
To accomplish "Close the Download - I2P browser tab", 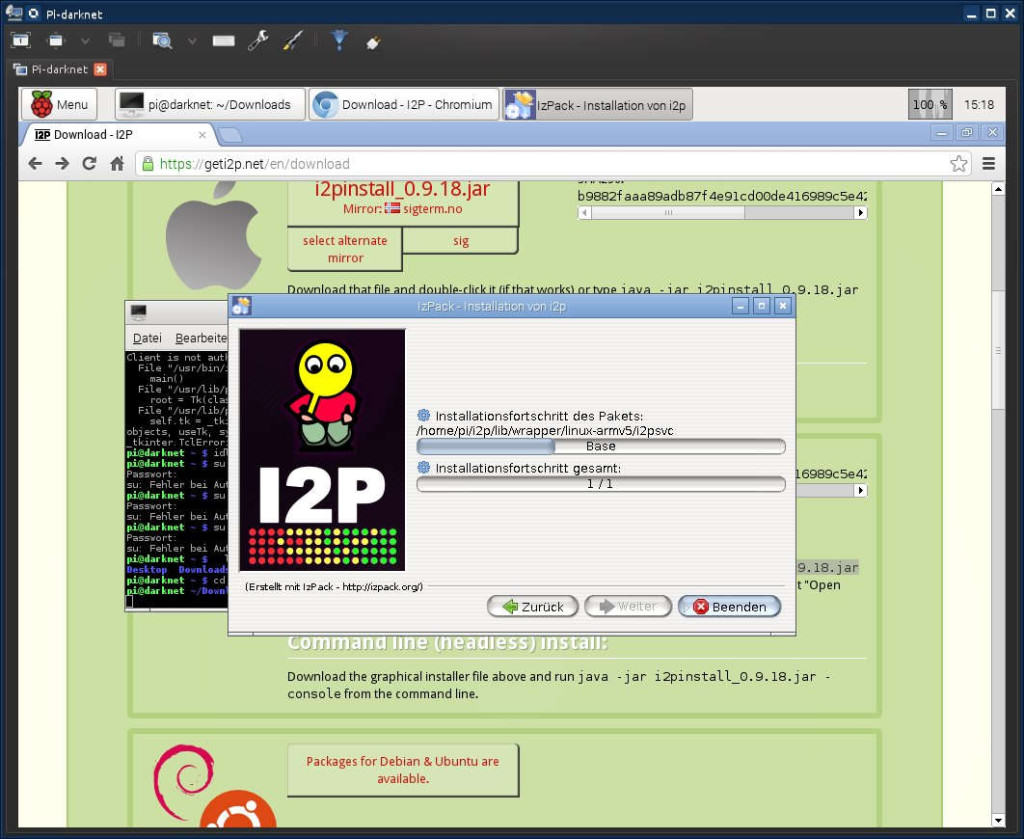I will point(202,135).
